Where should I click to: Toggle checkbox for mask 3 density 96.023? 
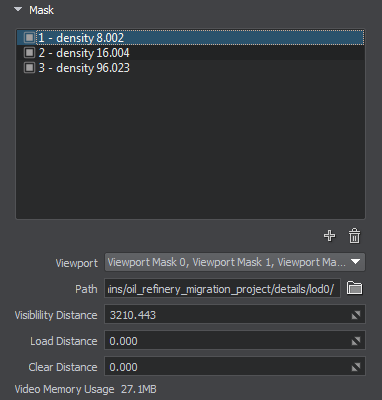tap(29, 68)
